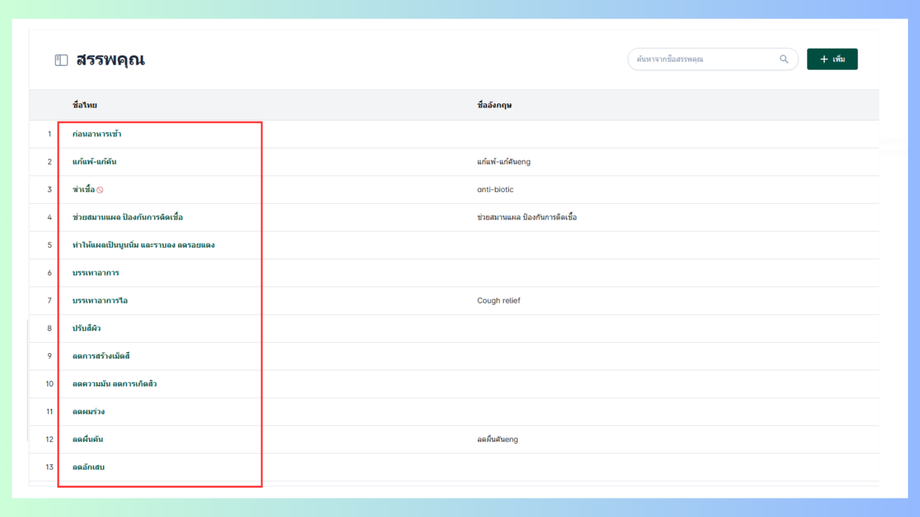The width and height of the screenshot is (920, 517).
Task: Open the ก่อนอาหารเช้า entry
Action: [97, 134]
